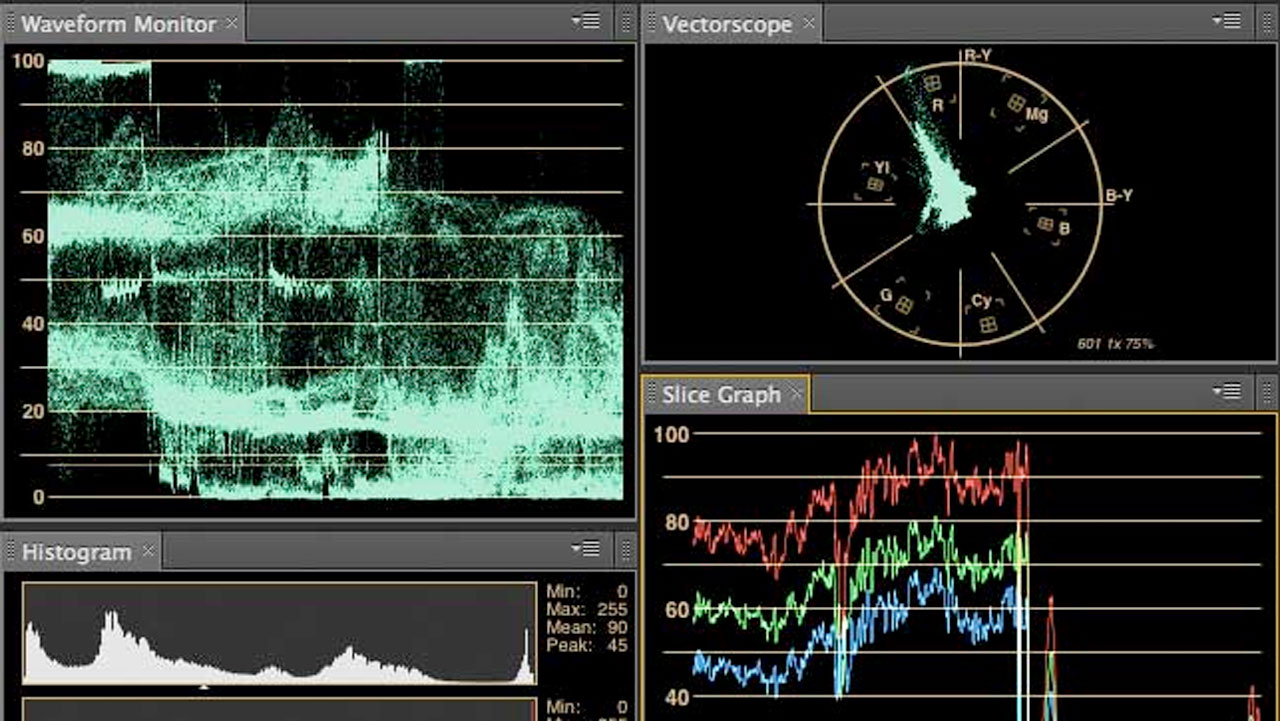Click the R target box in vectorscope

tap(932, 84)
